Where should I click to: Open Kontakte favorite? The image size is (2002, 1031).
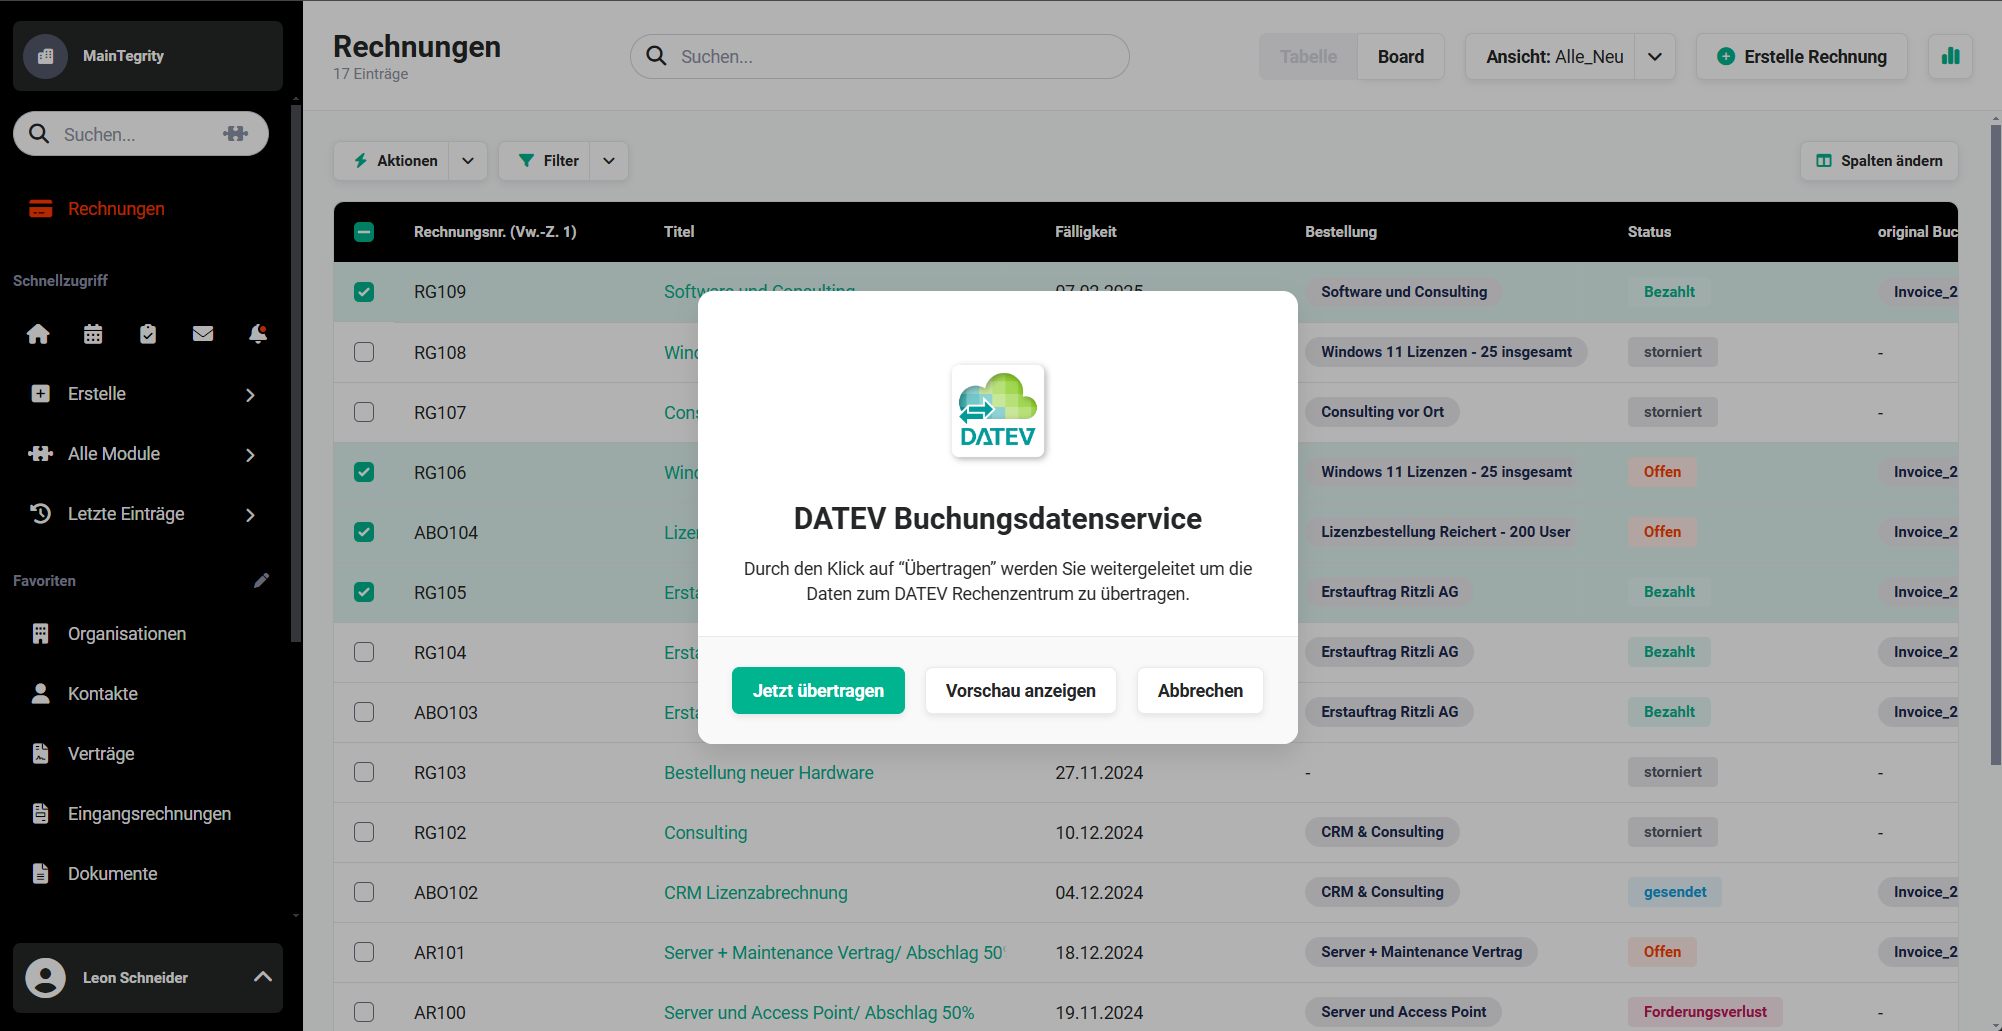pyautogui.click(x=103, y=694)
